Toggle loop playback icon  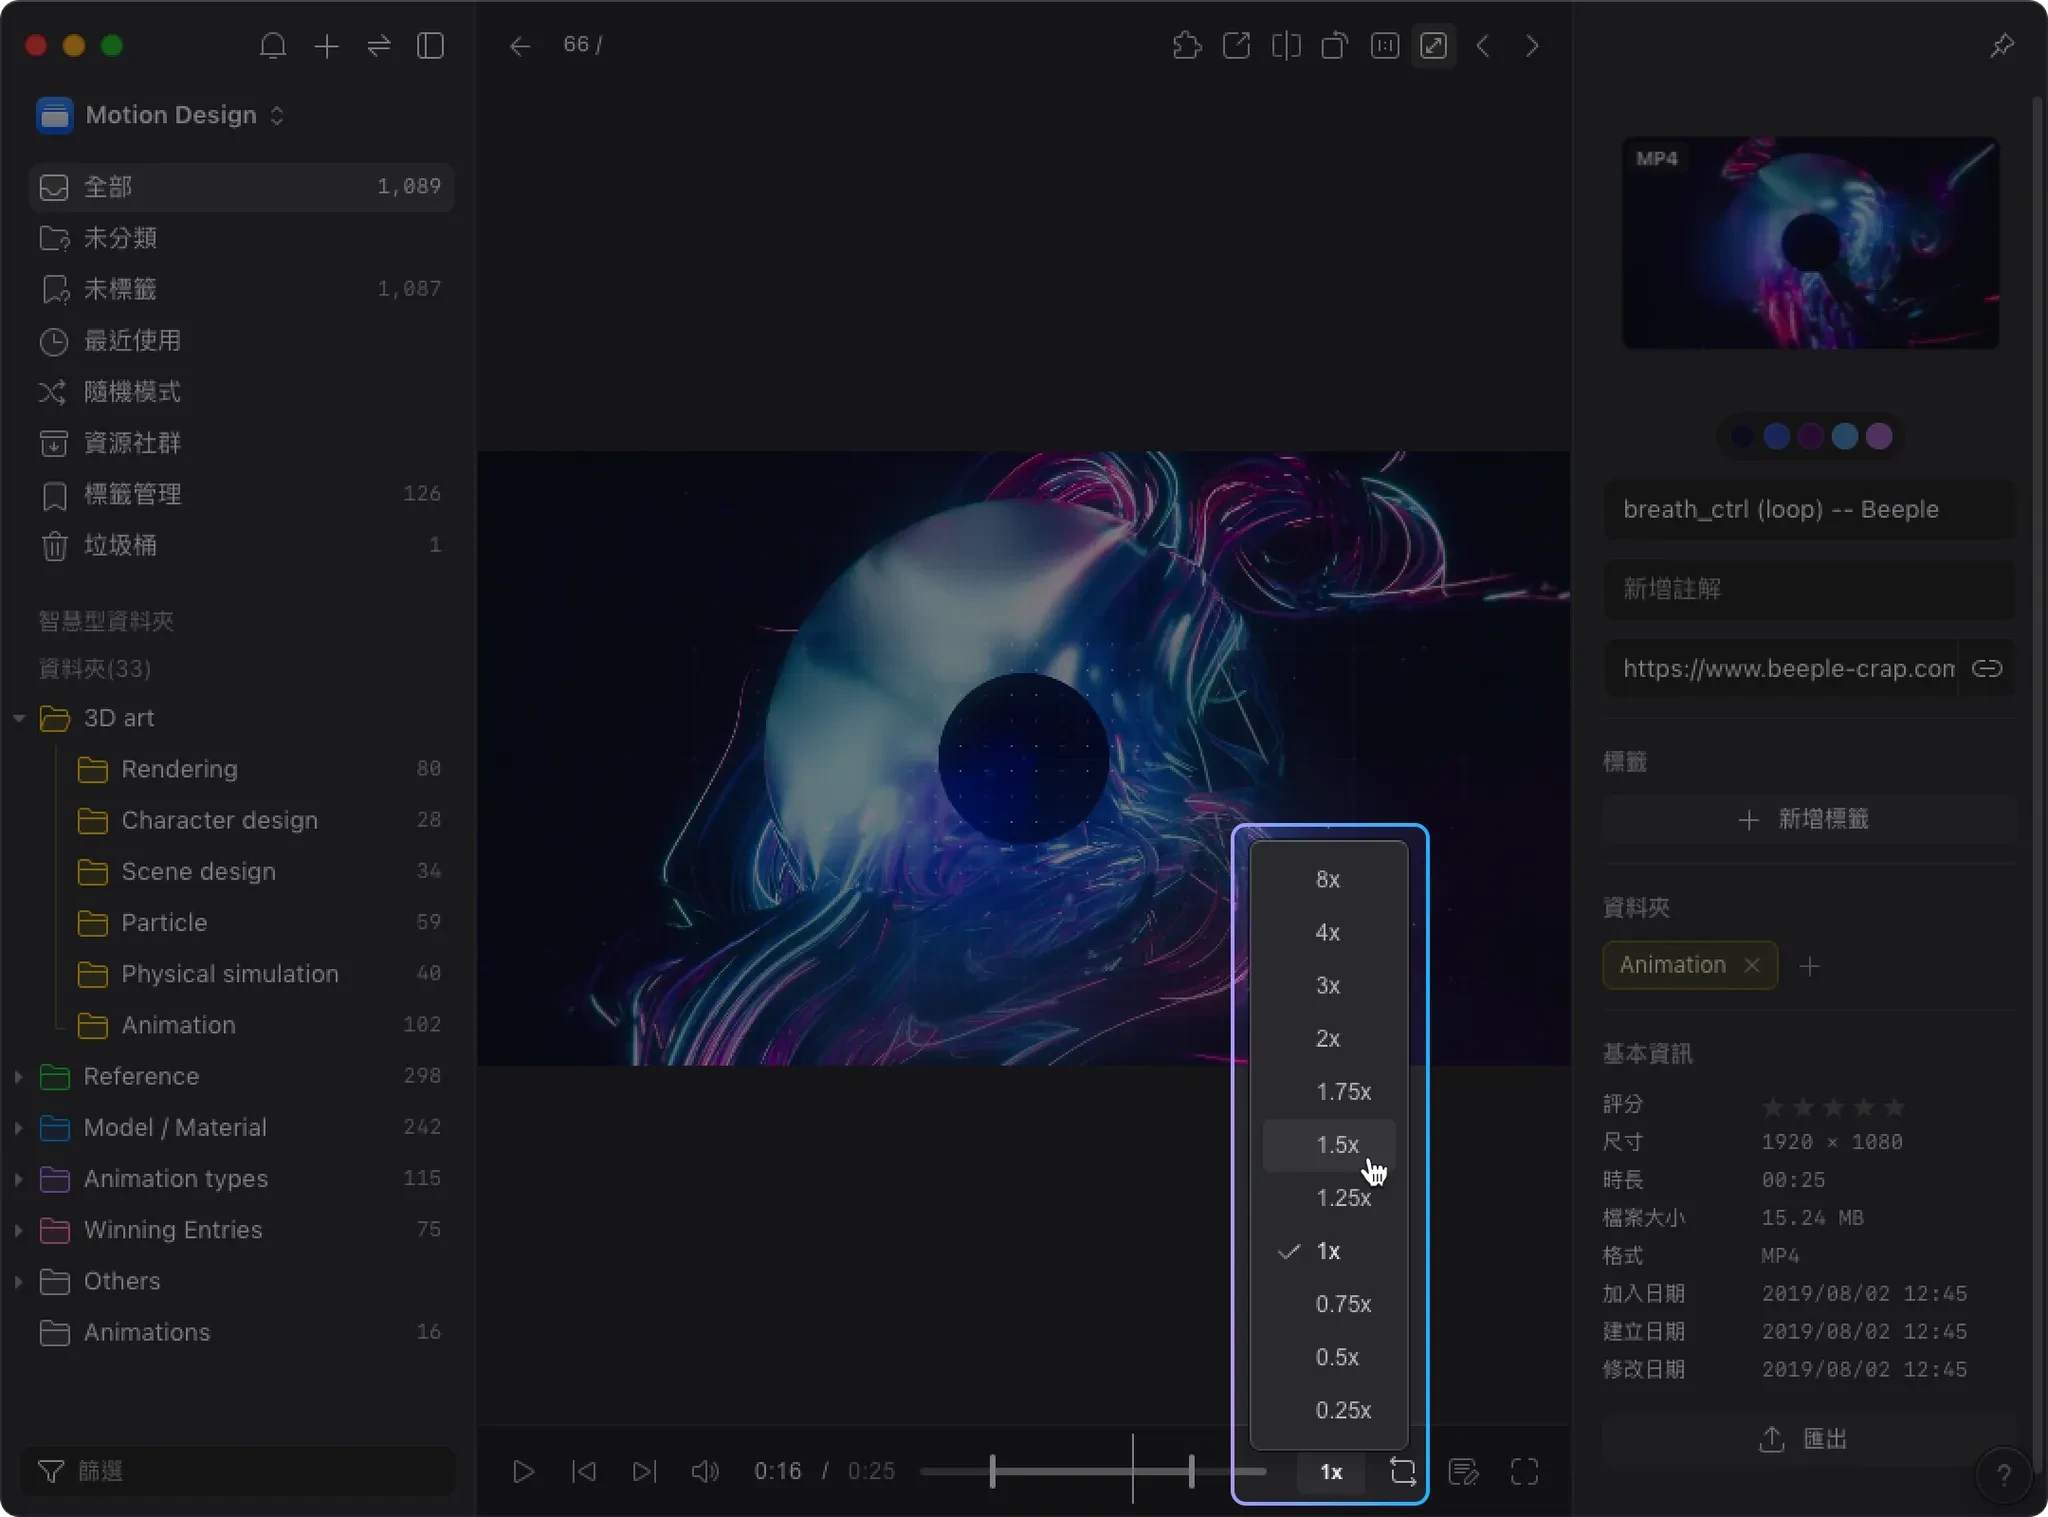(1402, 1472)
